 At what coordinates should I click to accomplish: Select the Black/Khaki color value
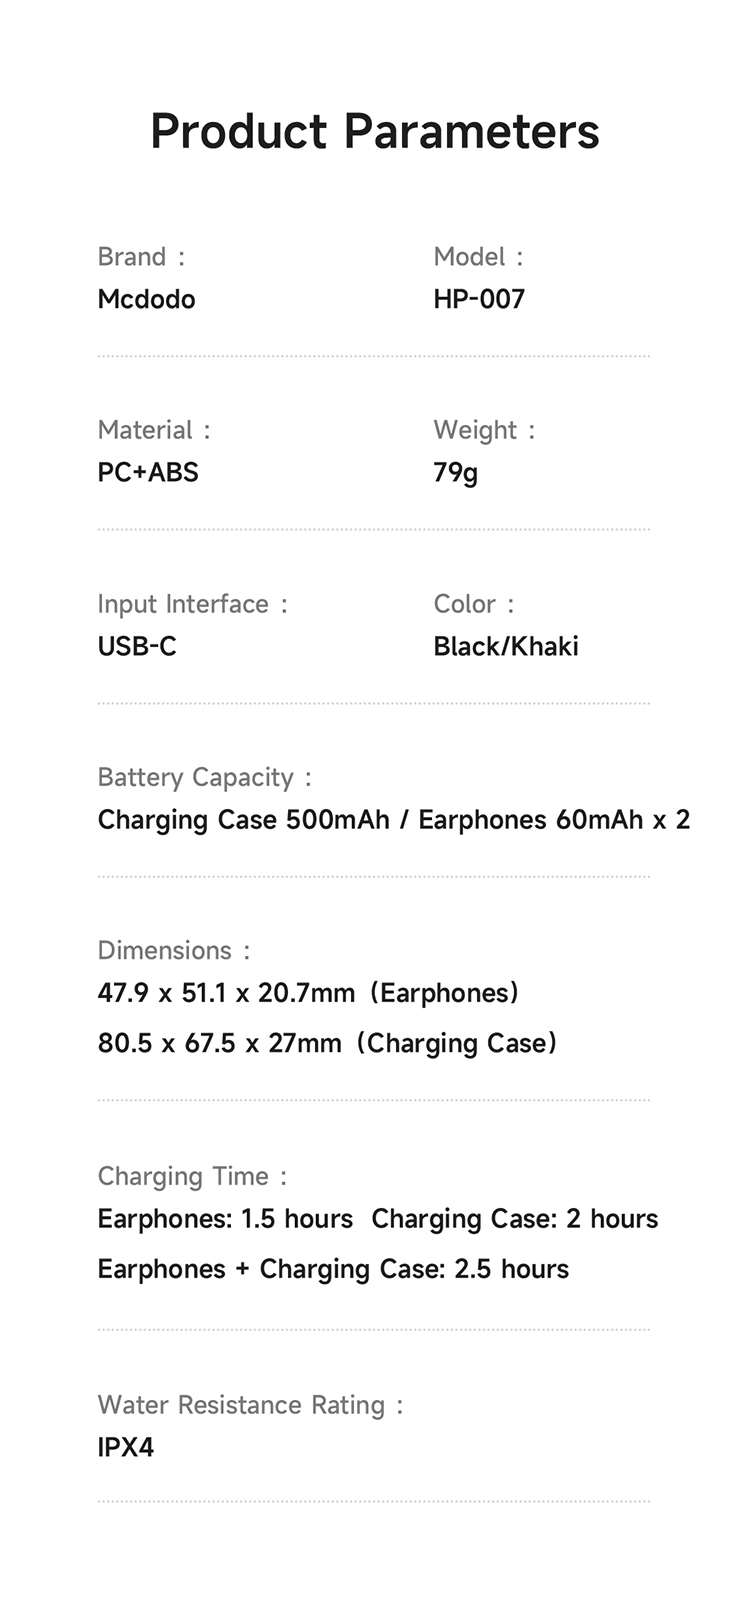(506, 646)
